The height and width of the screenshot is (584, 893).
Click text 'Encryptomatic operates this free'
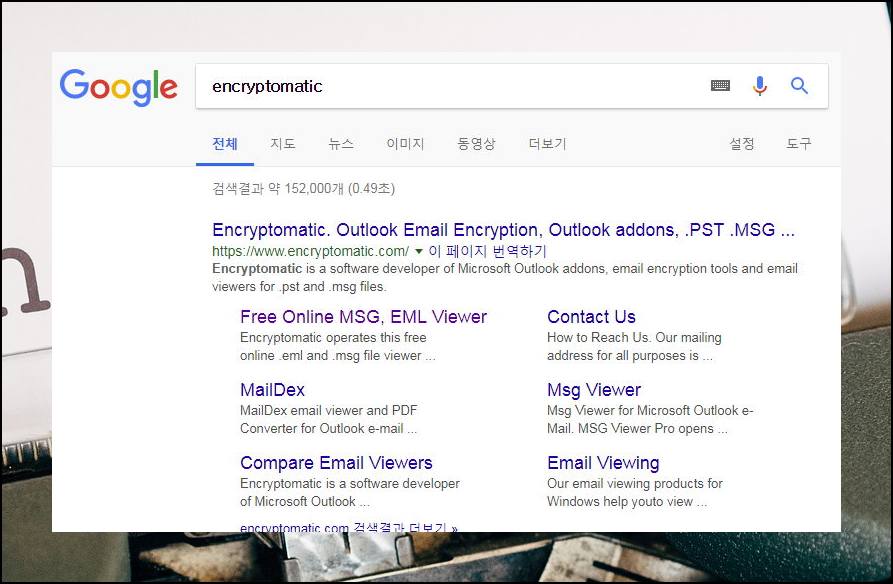tap(333, 337)
